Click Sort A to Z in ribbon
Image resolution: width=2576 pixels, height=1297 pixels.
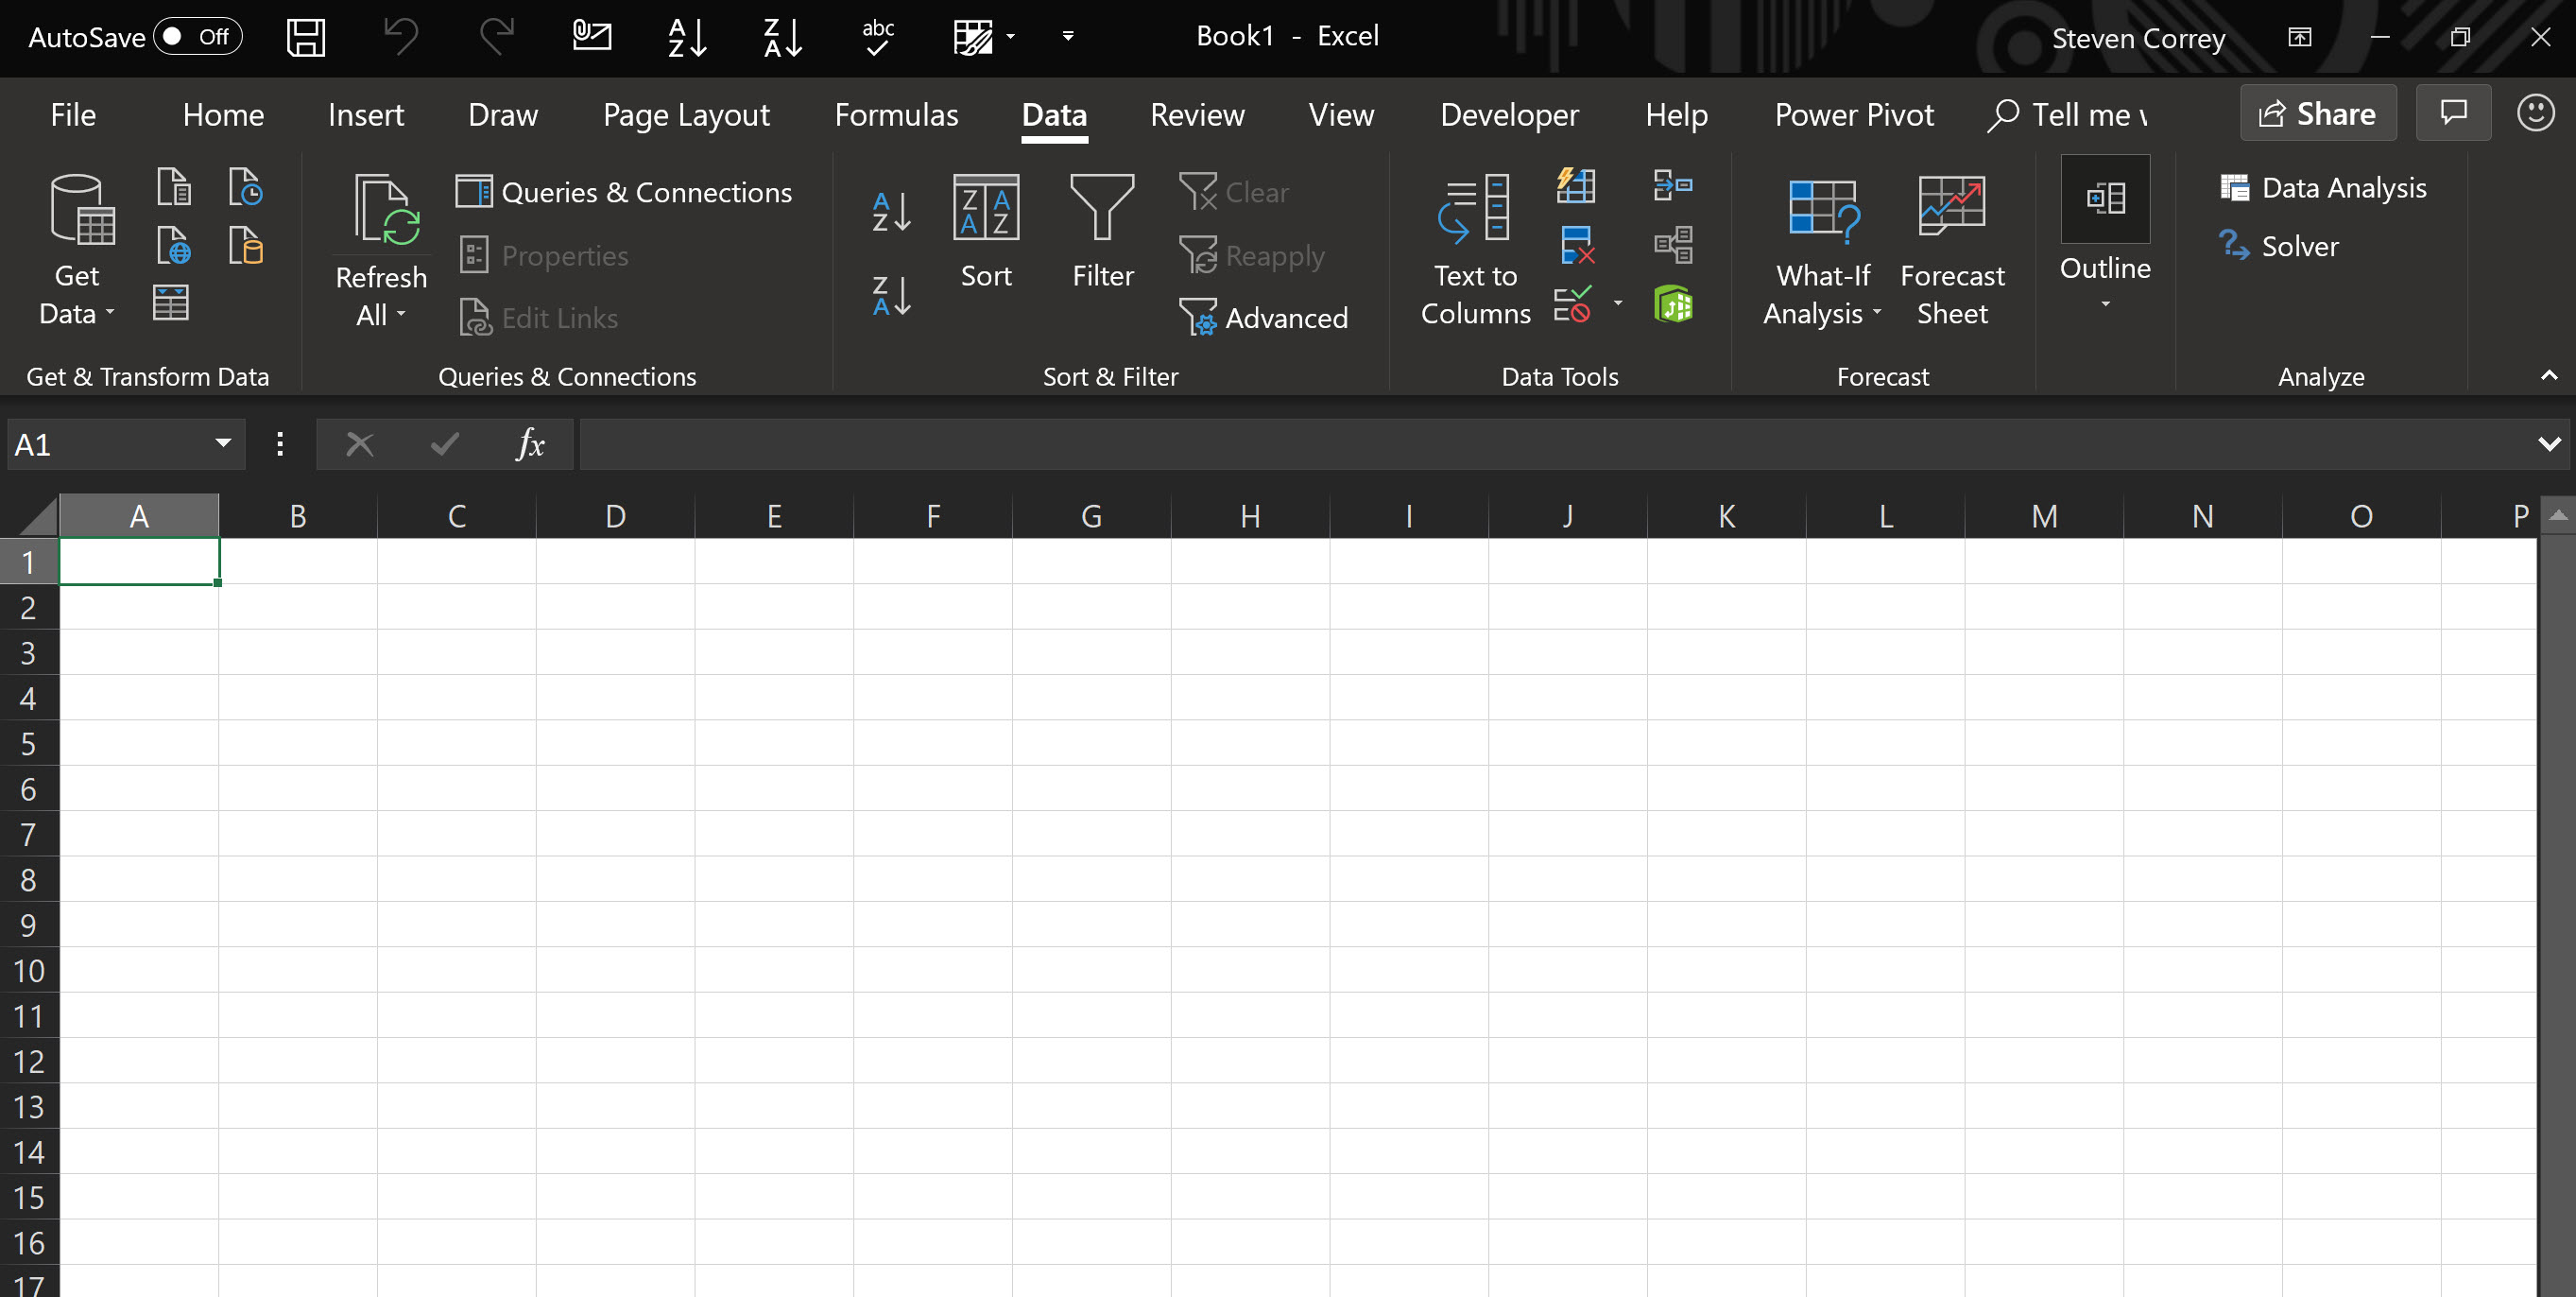click(x=890, y=212)
